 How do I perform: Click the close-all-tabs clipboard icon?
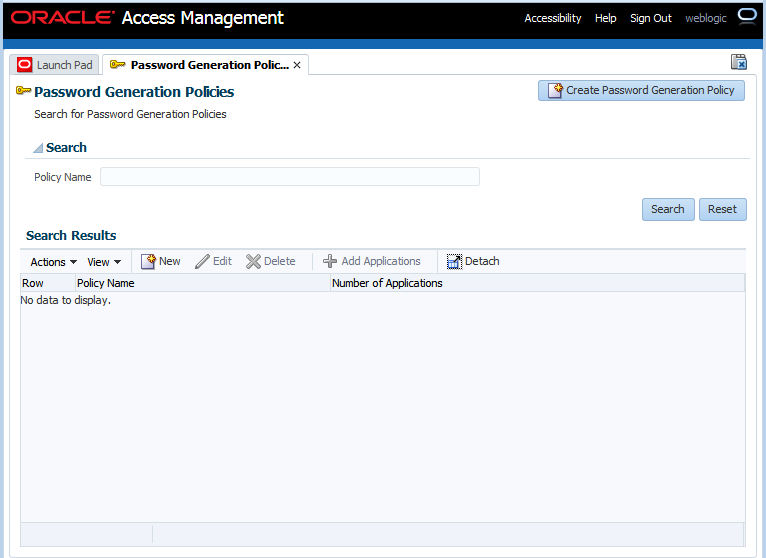(x=739, y=62)
